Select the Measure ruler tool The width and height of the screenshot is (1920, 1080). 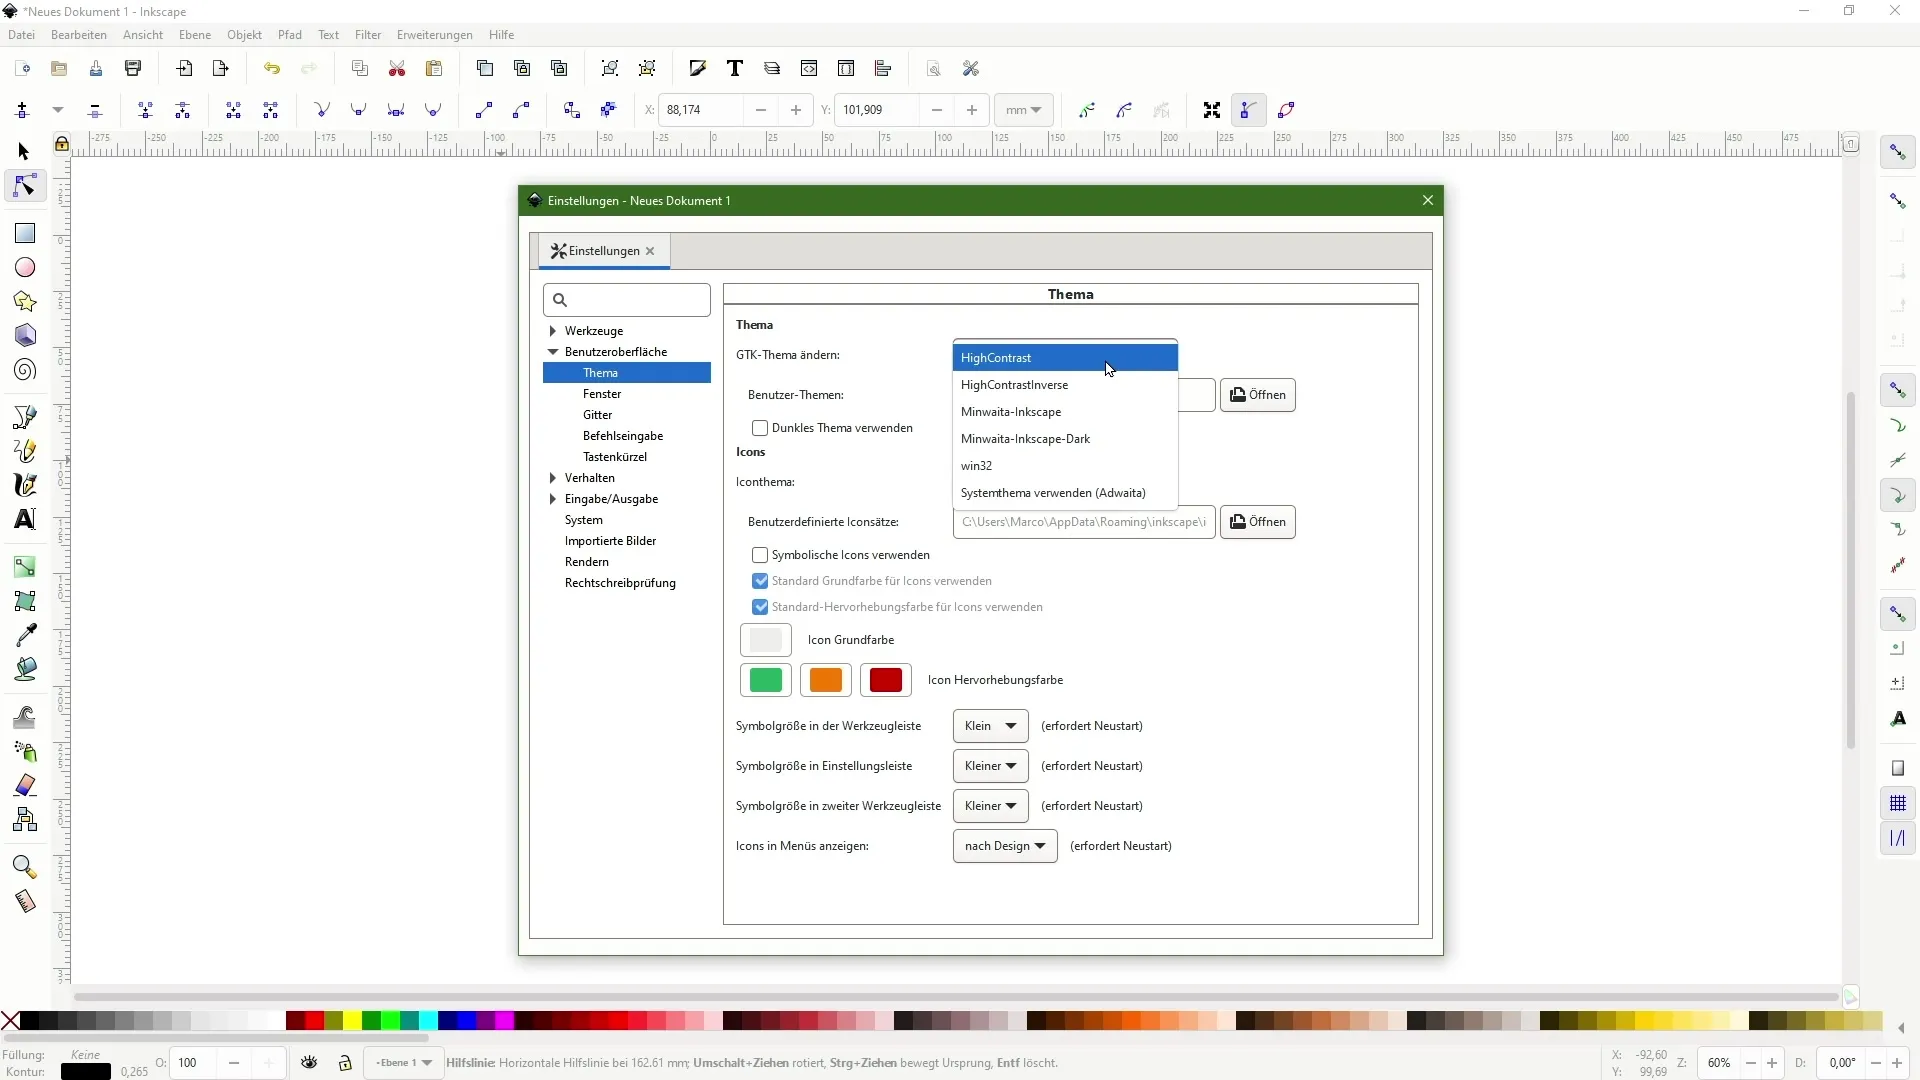[x=25, y=901]
